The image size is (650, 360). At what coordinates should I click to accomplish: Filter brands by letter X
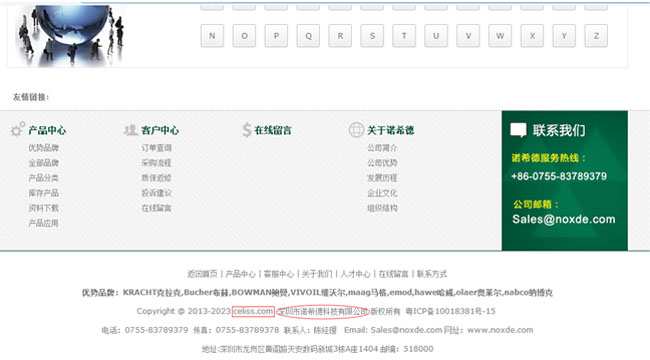[532, 36]
